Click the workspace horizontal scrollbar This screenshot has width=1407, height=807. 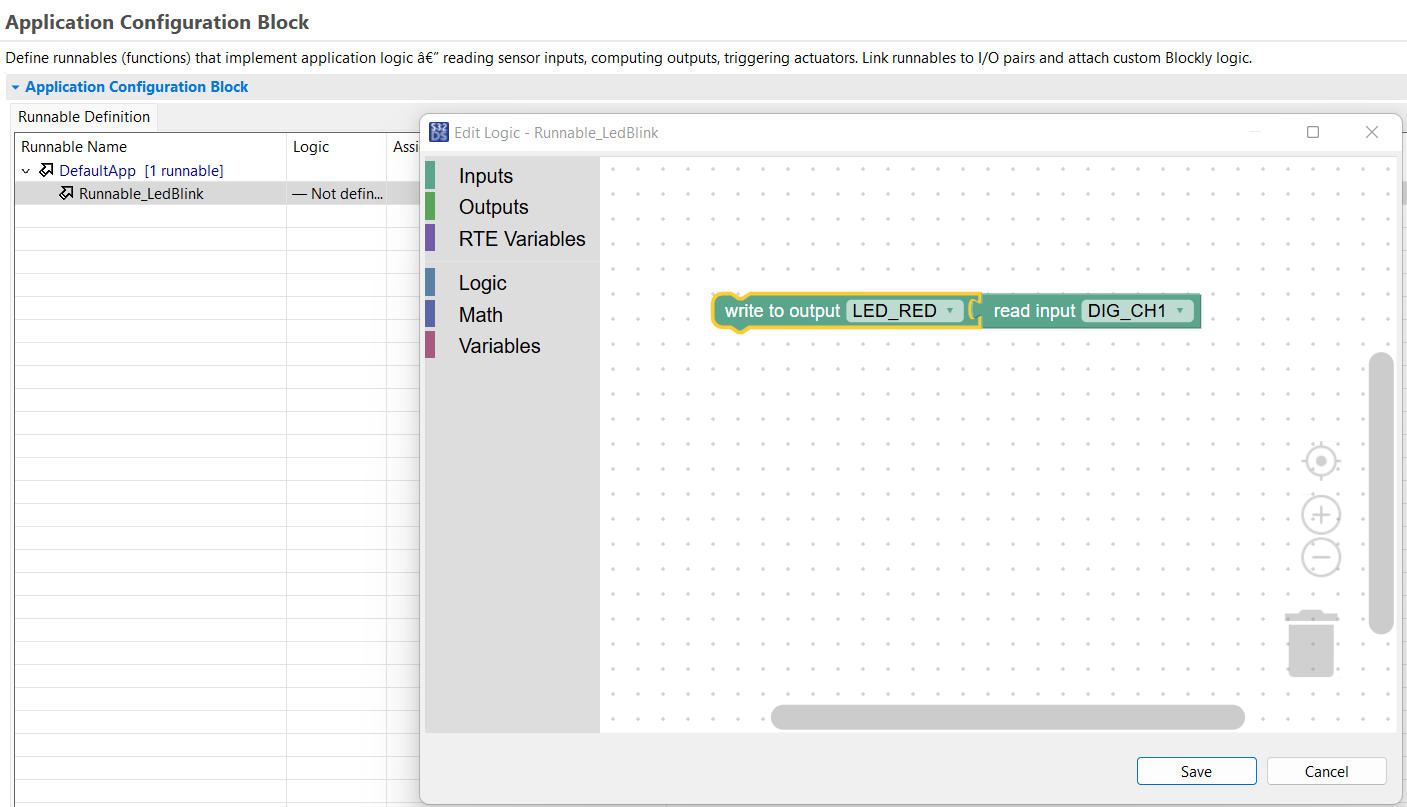1008,717
